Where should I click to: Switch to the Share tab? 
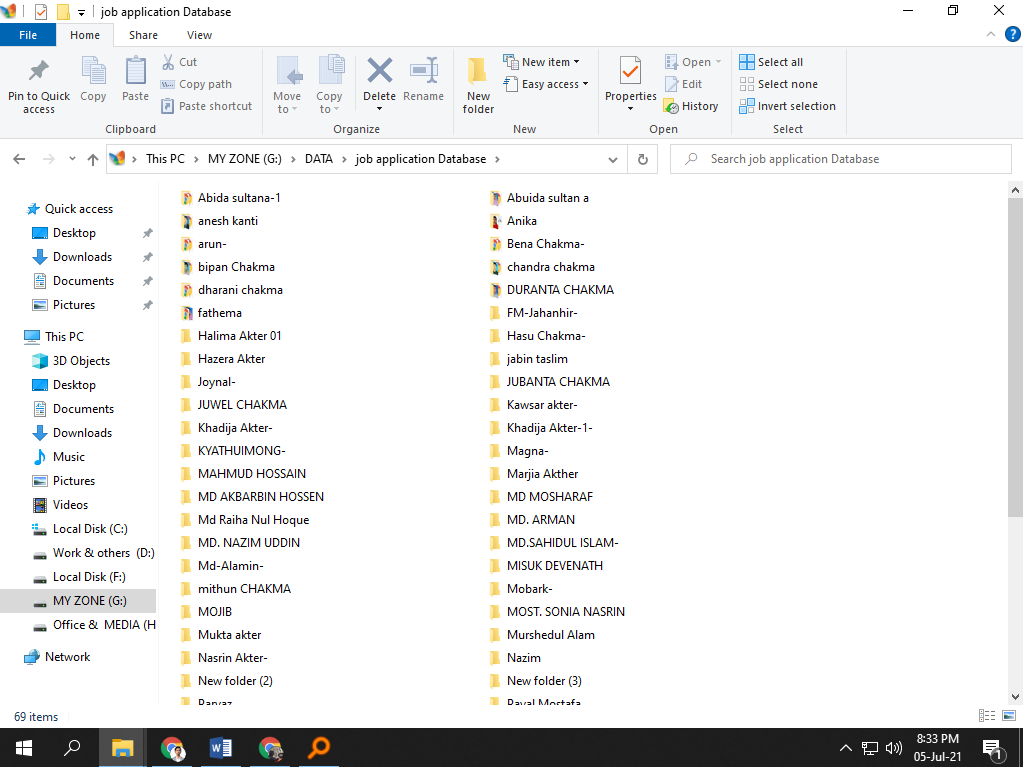(143, 35)
